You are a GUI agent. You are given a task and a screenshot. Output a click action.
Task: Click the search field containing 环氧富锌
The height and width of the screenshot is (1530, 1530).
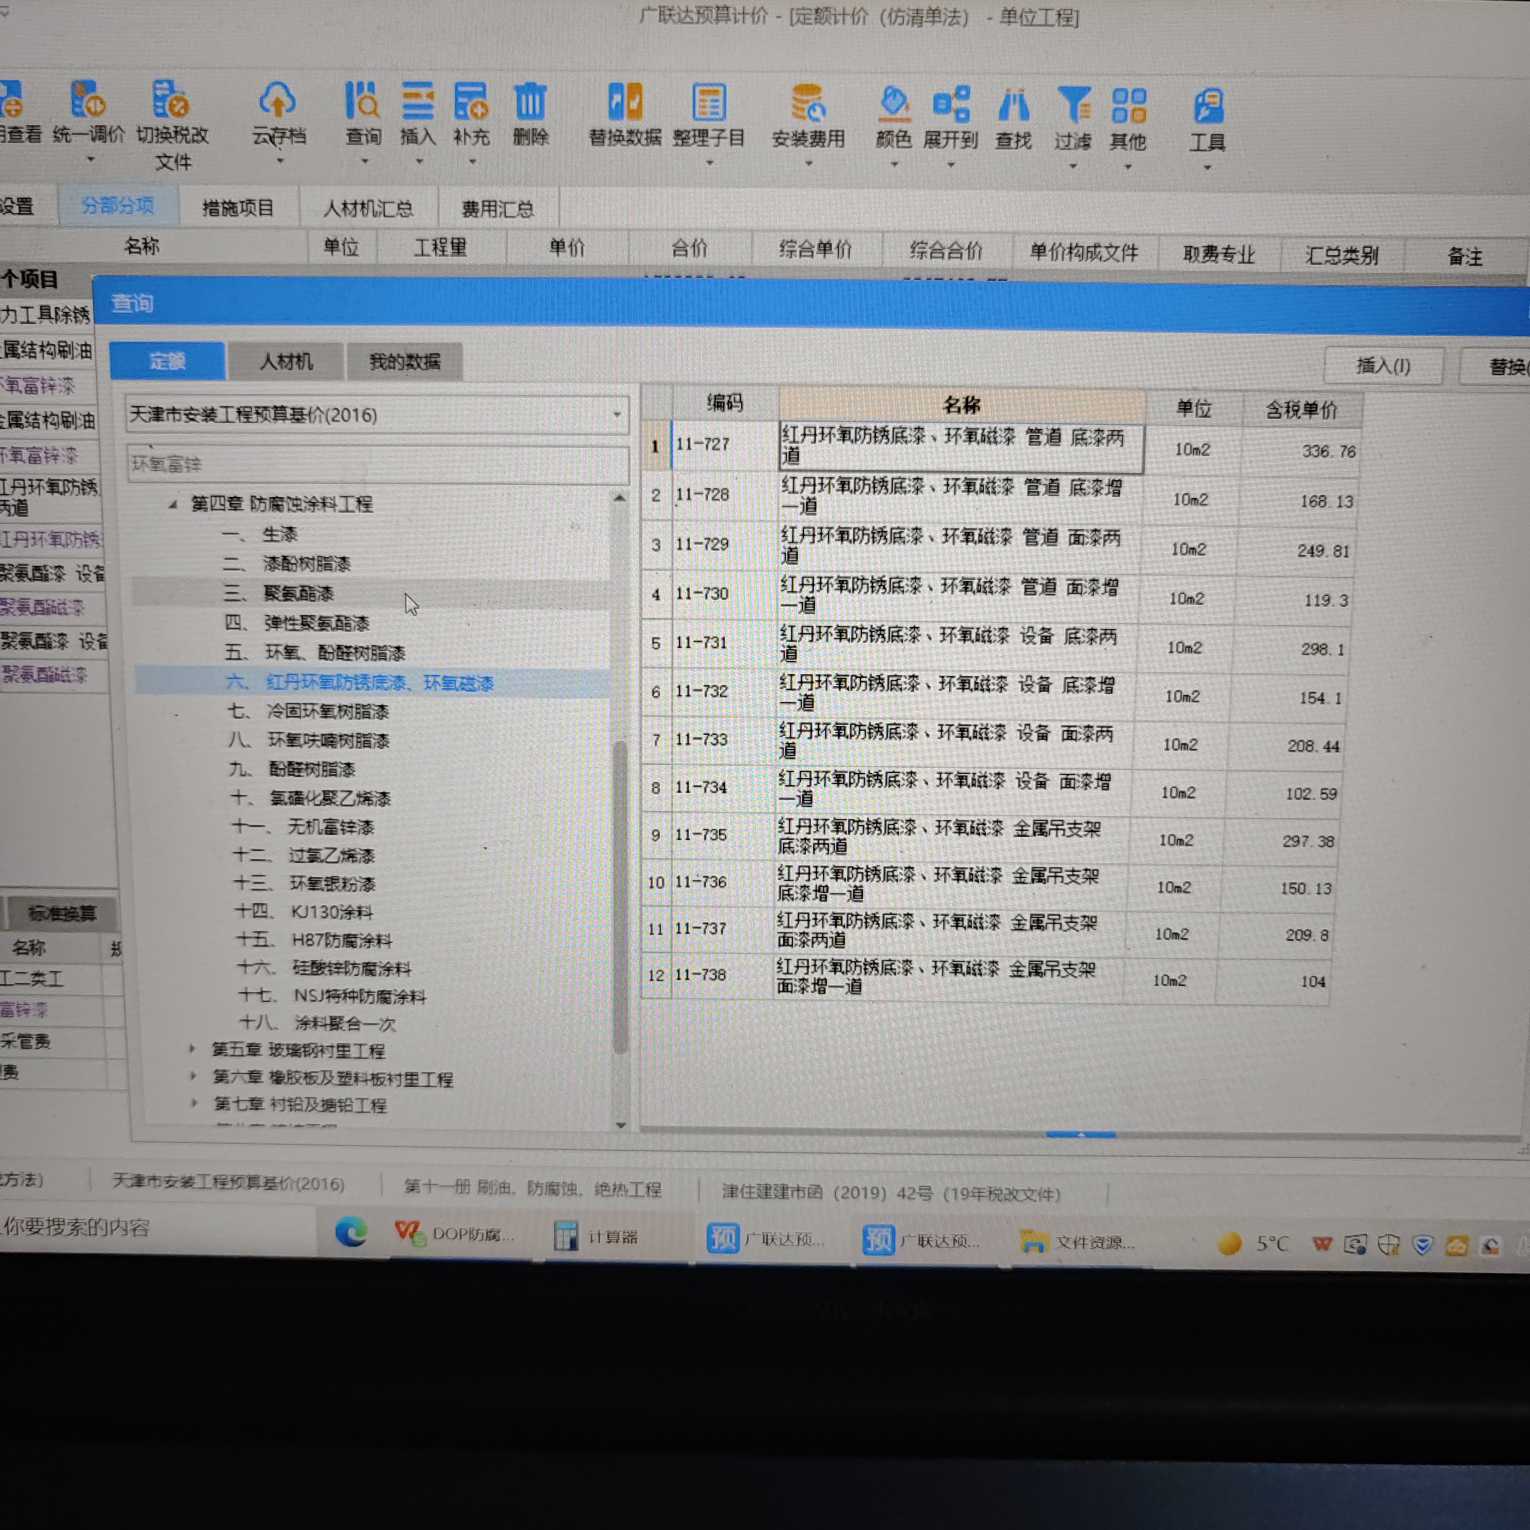click(x=376, y=464)
